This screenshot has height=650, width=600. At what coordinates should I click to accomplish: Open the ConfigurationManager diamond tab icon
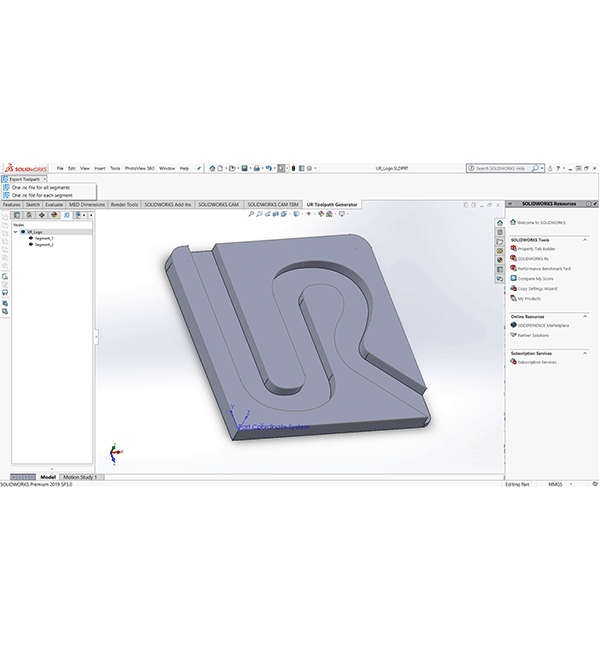[x=42, y=215]
